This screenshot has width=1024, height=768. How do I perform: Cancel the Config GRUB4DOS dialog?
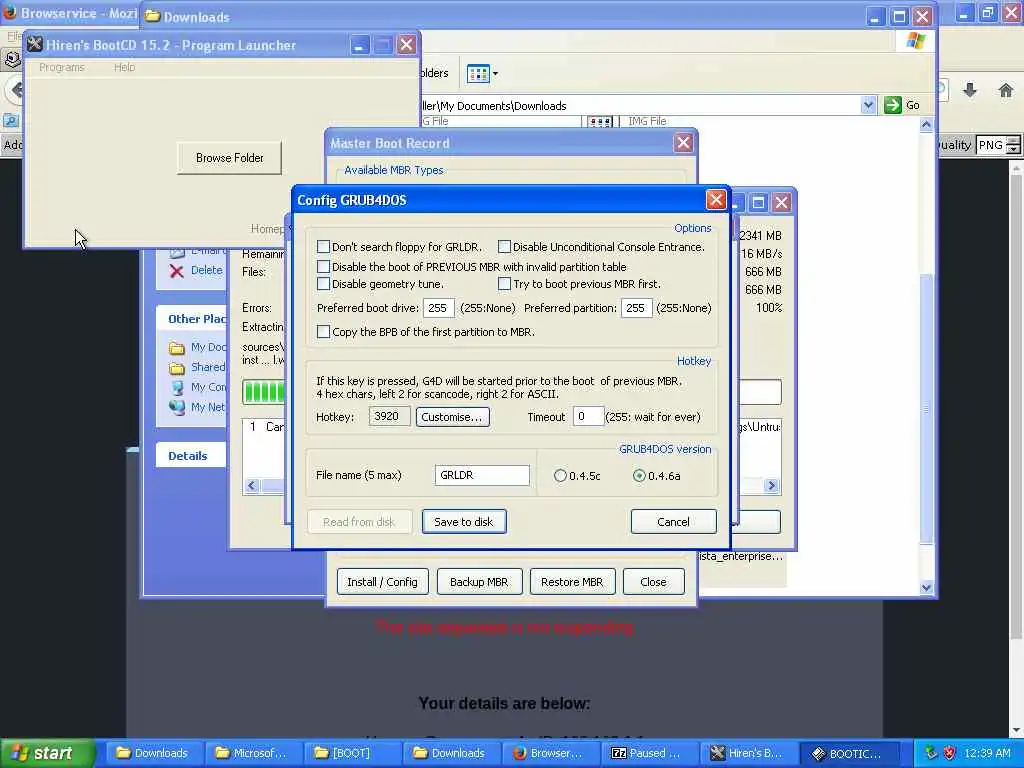click(673, 522)
